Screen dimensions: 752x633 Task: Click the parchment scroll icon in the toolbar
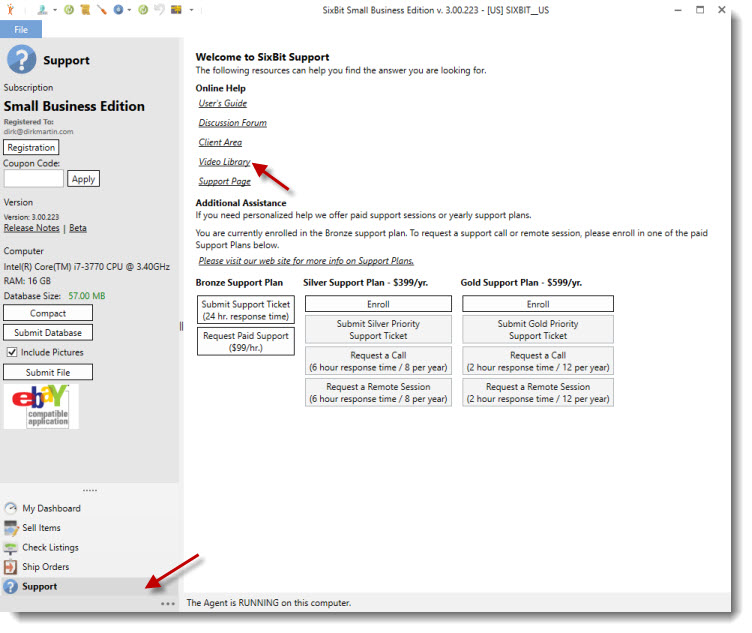point(85,10)
